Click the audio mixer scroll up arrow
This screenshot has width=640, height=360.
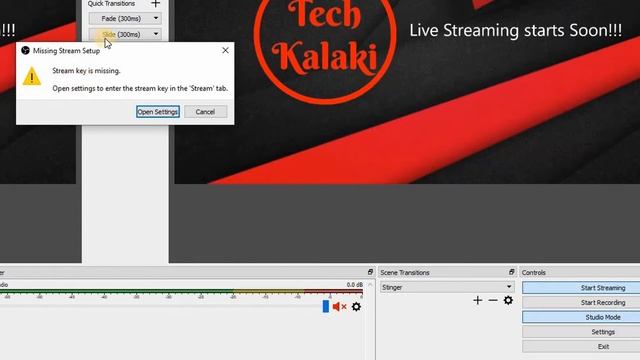click(x=370, y=284)
